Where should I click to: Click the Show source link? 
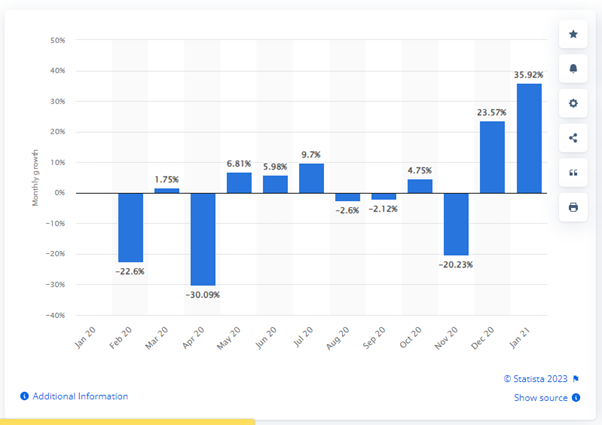pyautogui.click(x=541, y=397)
